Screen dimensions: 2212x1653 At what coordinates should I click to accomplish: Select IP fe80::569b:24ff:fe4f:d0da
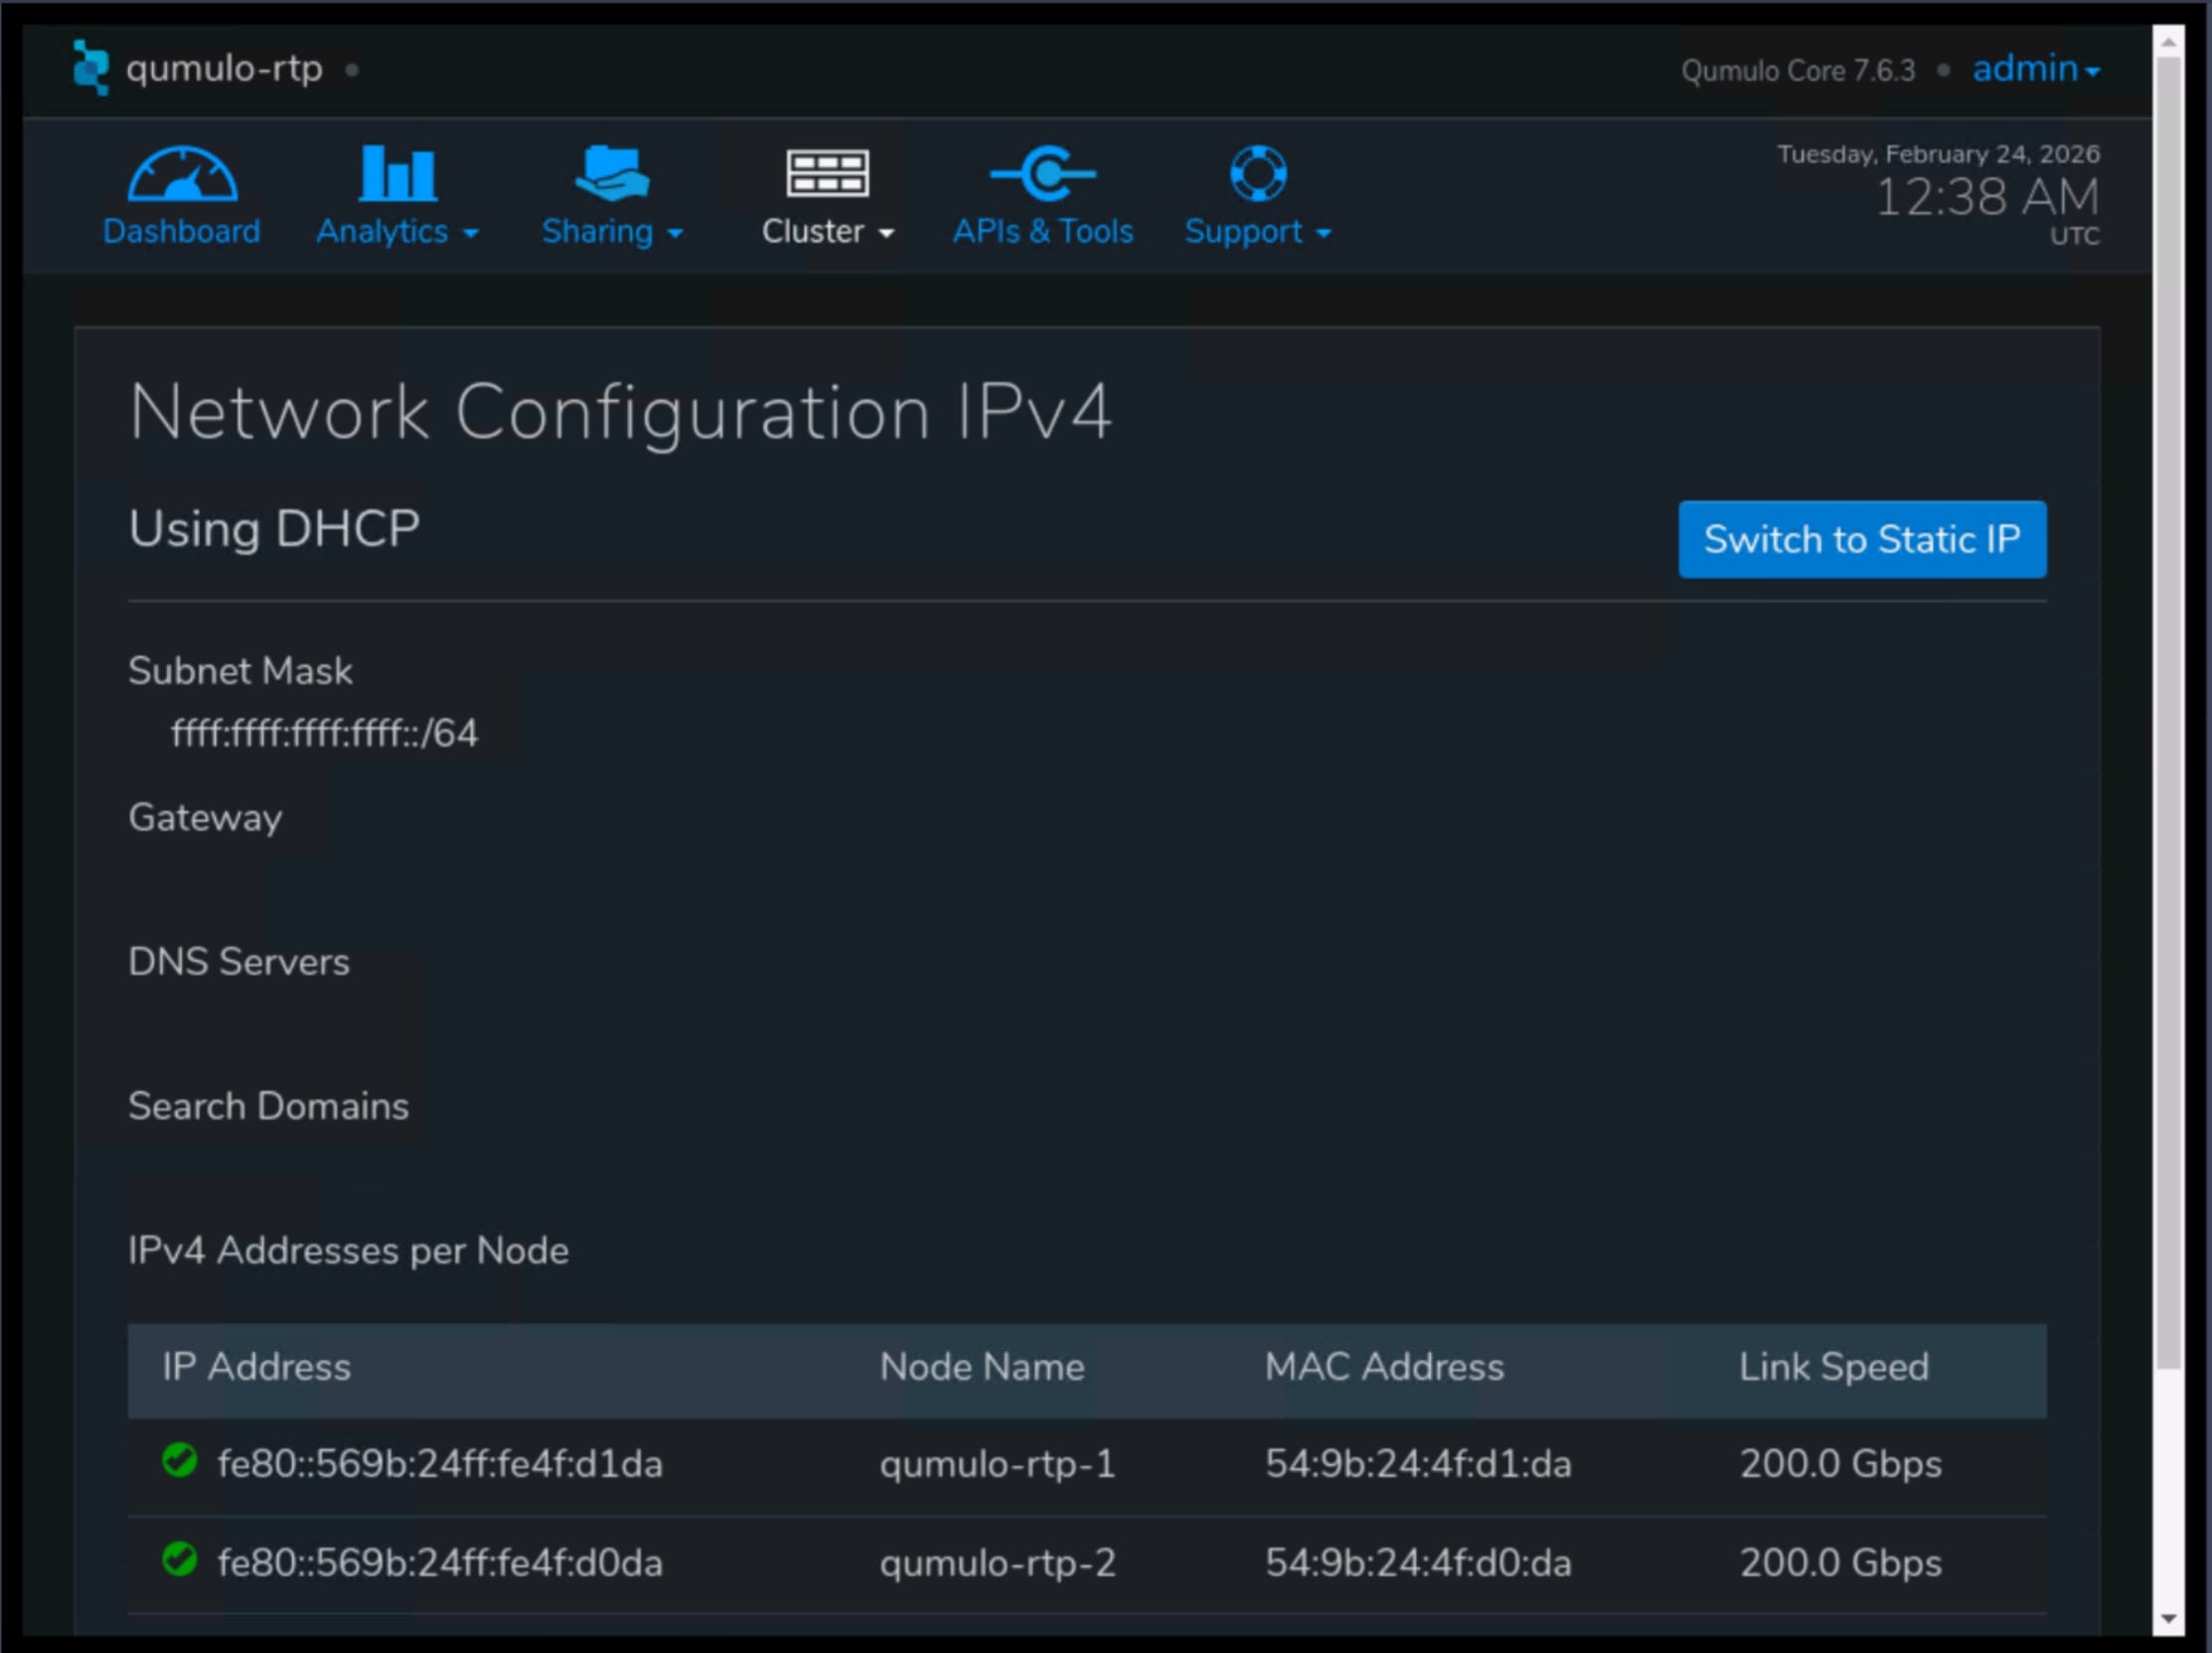(440, 1563)
